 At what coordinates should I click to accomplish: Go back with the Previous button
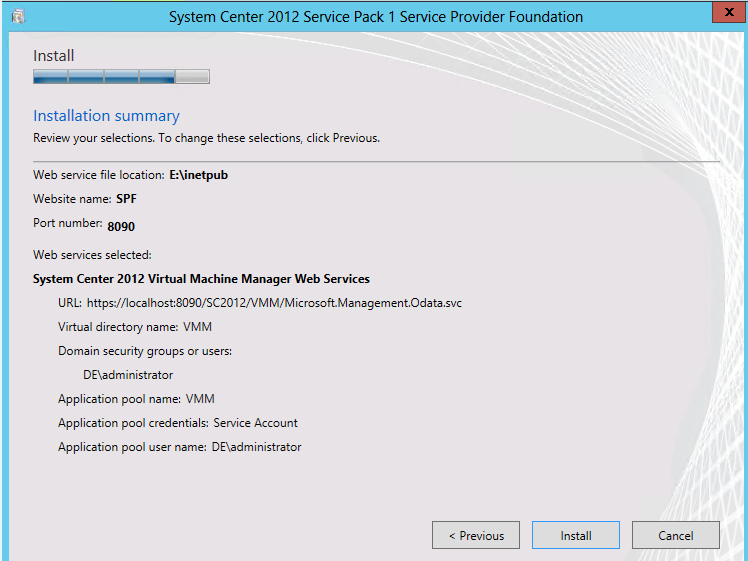pos(475,535)
